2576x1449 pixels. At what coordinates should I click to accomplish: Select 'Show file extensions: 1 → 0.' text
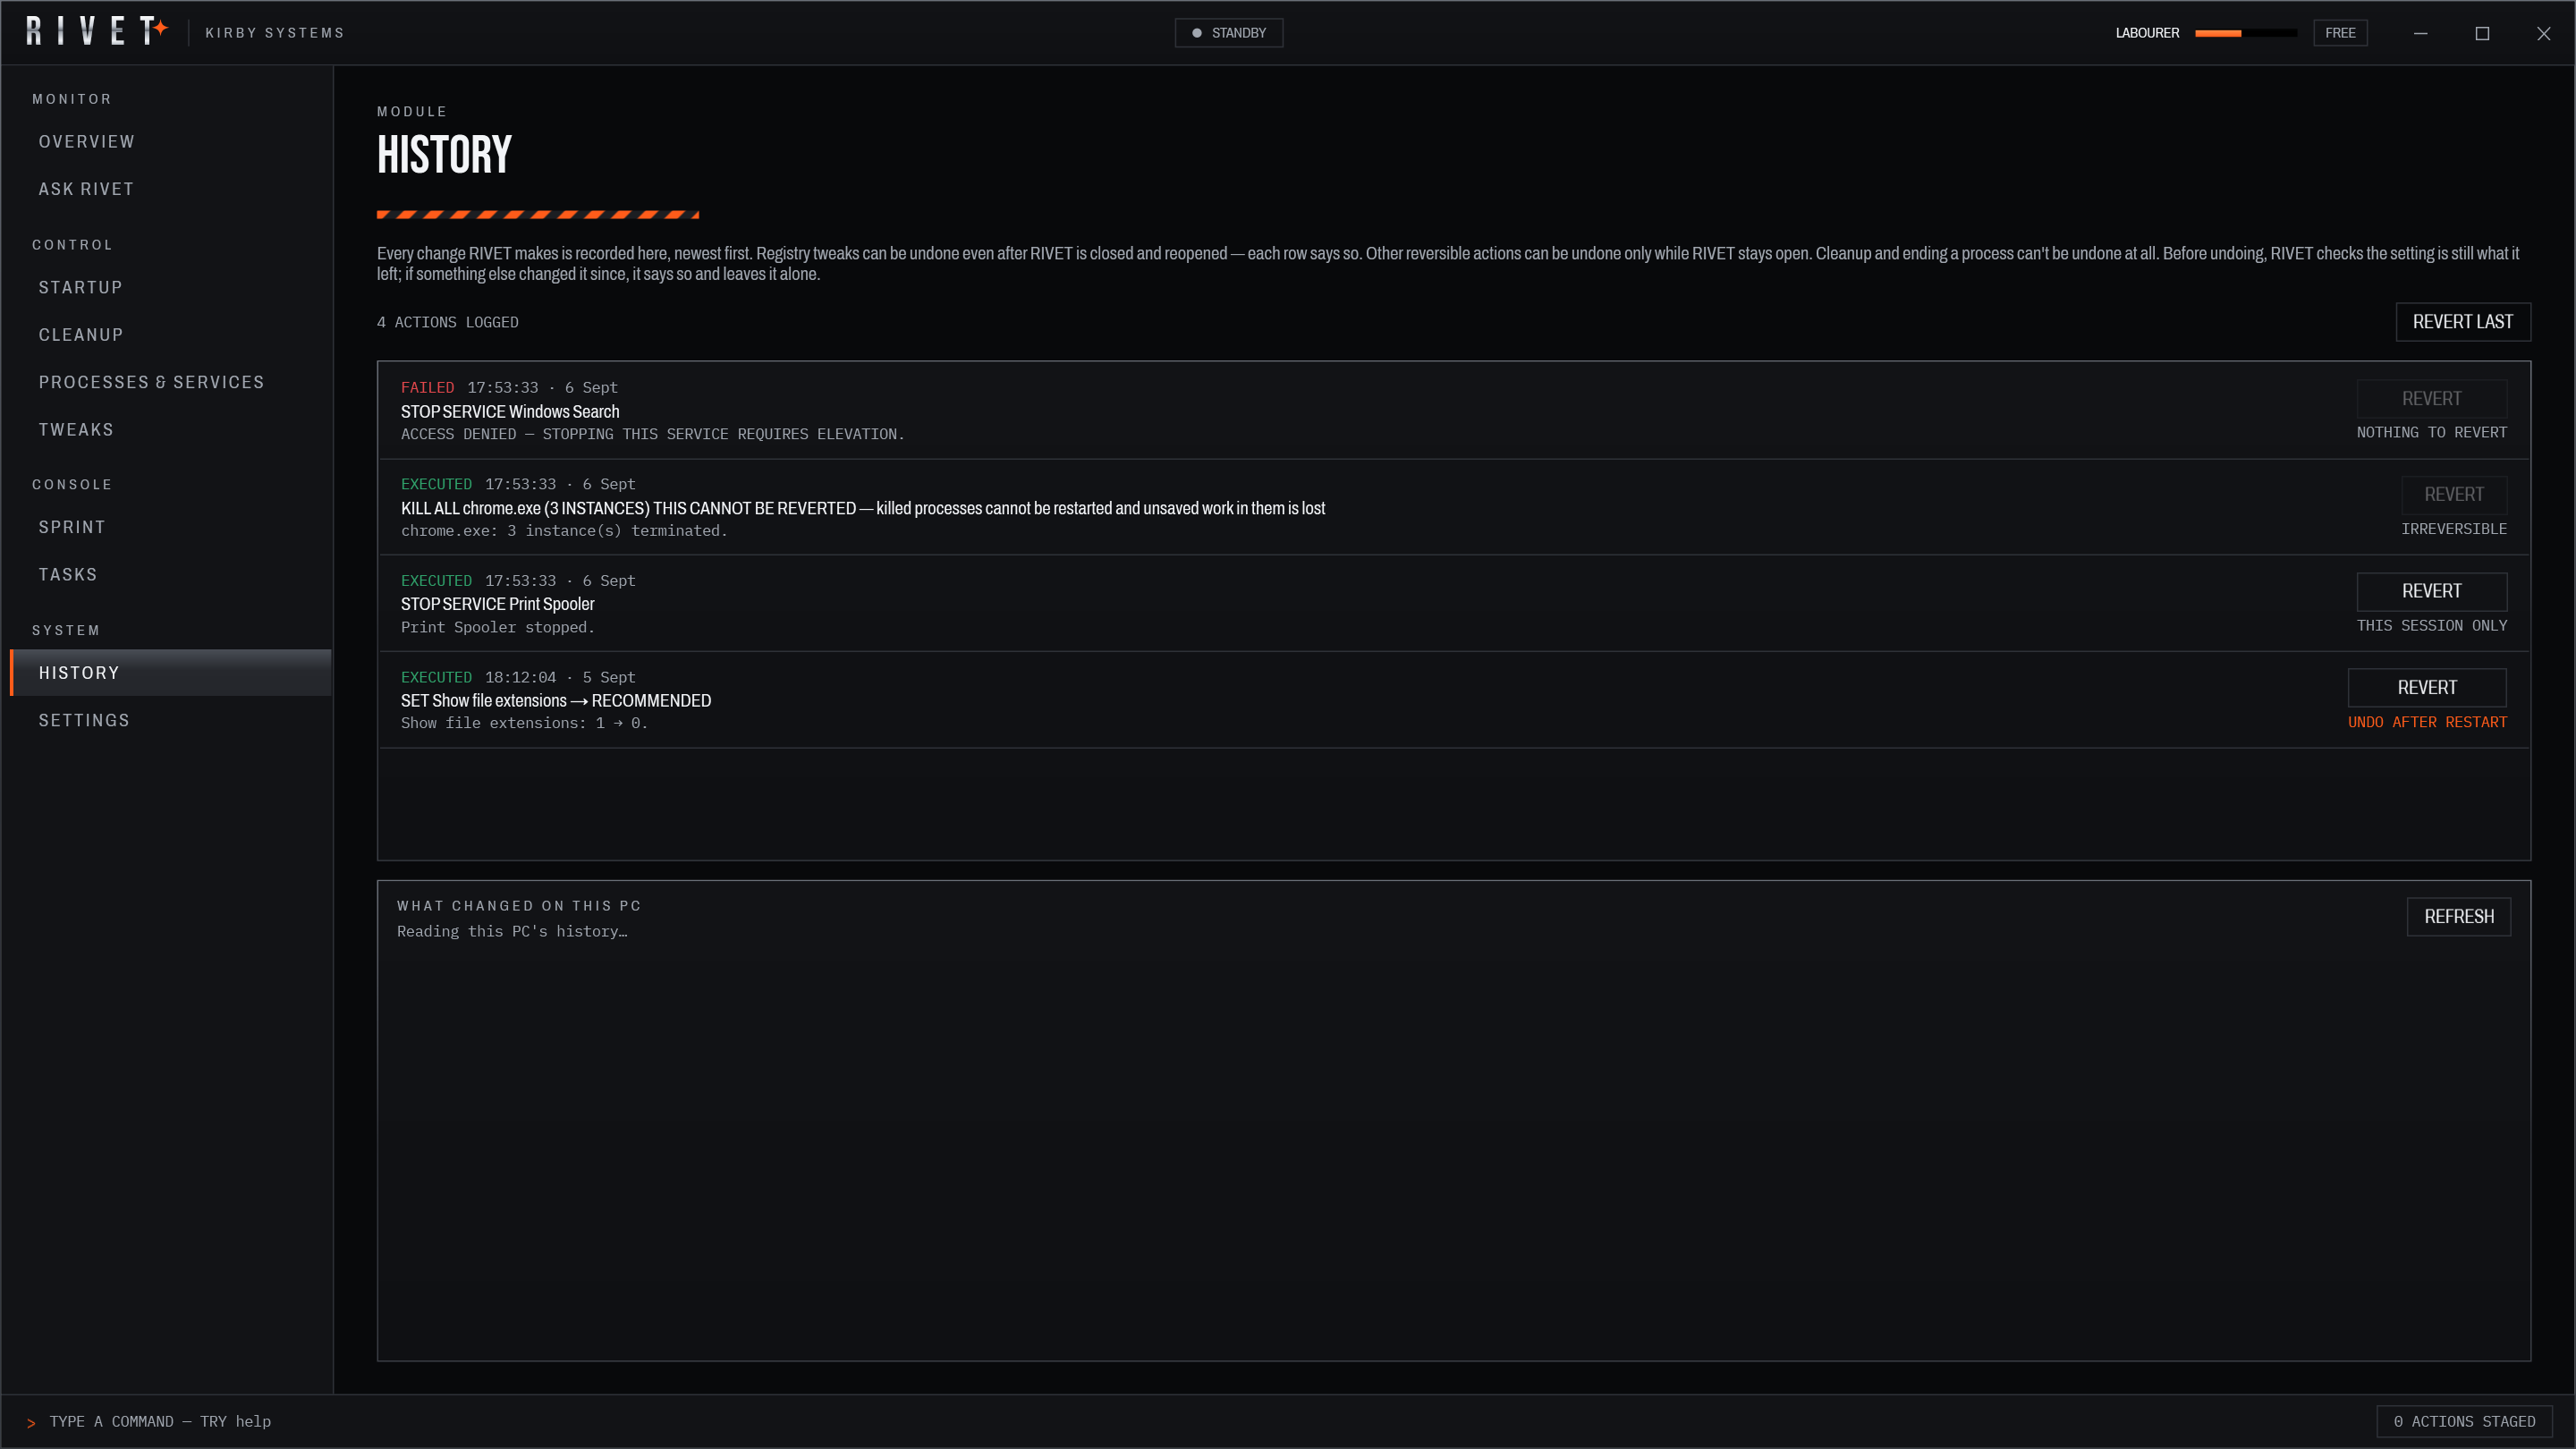[524, 723]
